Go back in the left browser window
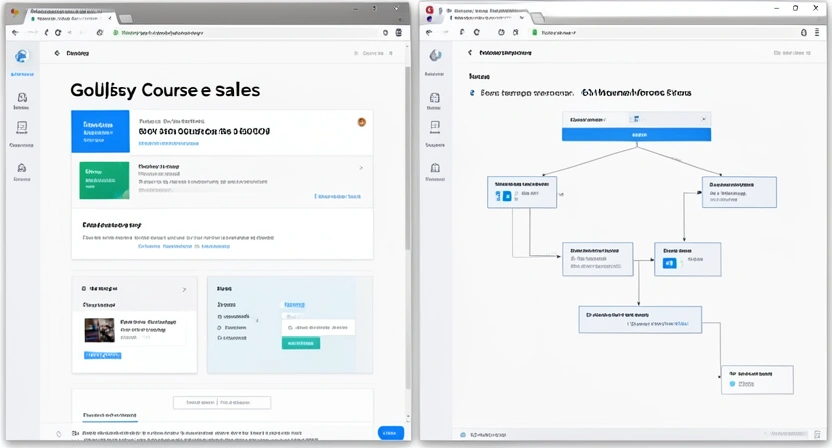 15,32
